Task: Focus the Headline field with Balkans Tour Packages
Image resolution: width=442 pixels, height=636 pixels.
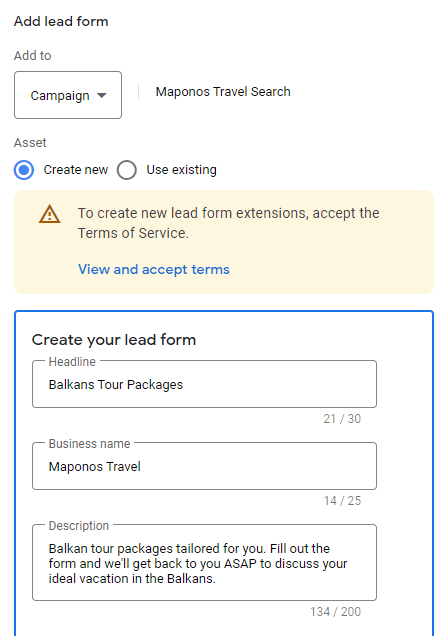Action: point(204,384)
